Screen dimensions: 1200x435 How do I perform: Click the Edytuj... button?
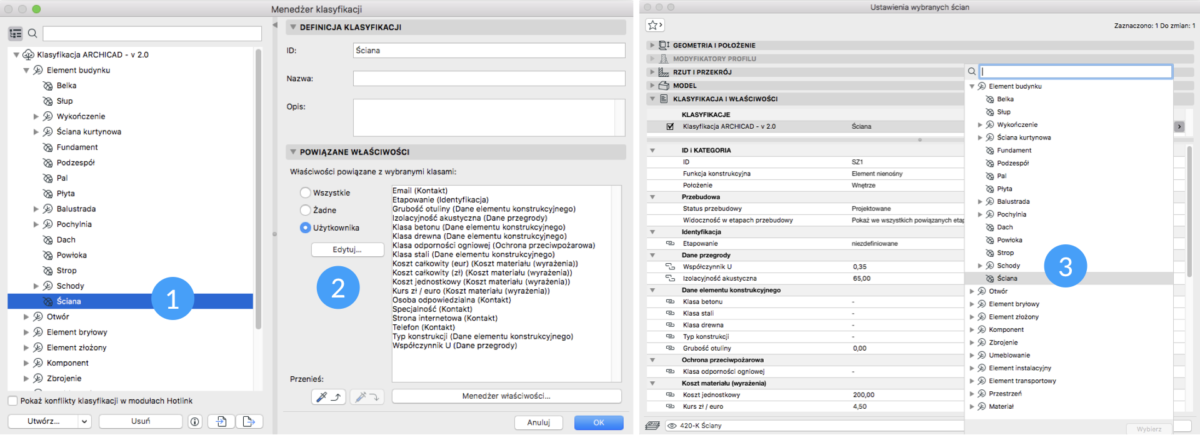(x=348, y=249)
